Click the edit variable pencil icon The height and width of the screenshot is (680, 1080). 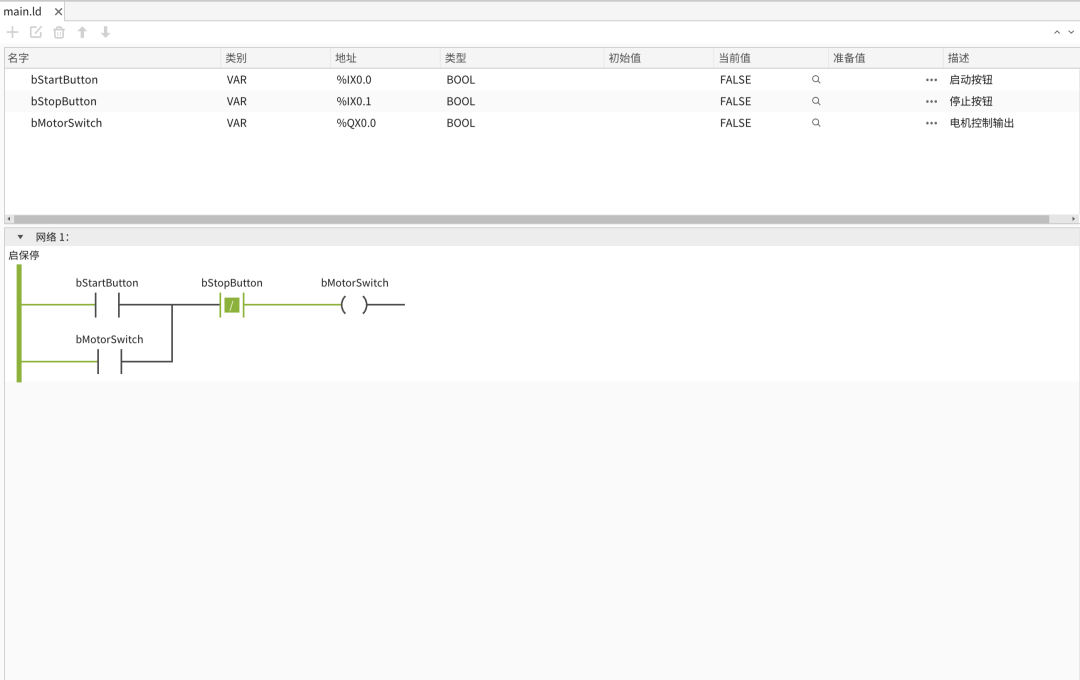pos(36,32)
